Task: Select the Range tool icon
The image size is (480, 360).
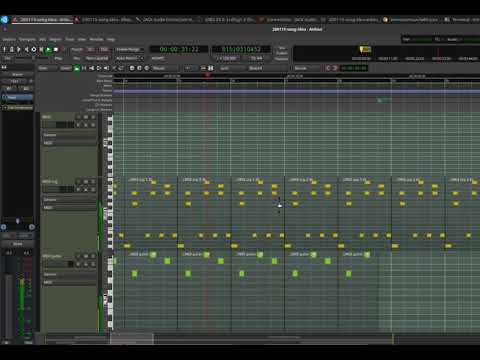Action: (x=84, y=68)
